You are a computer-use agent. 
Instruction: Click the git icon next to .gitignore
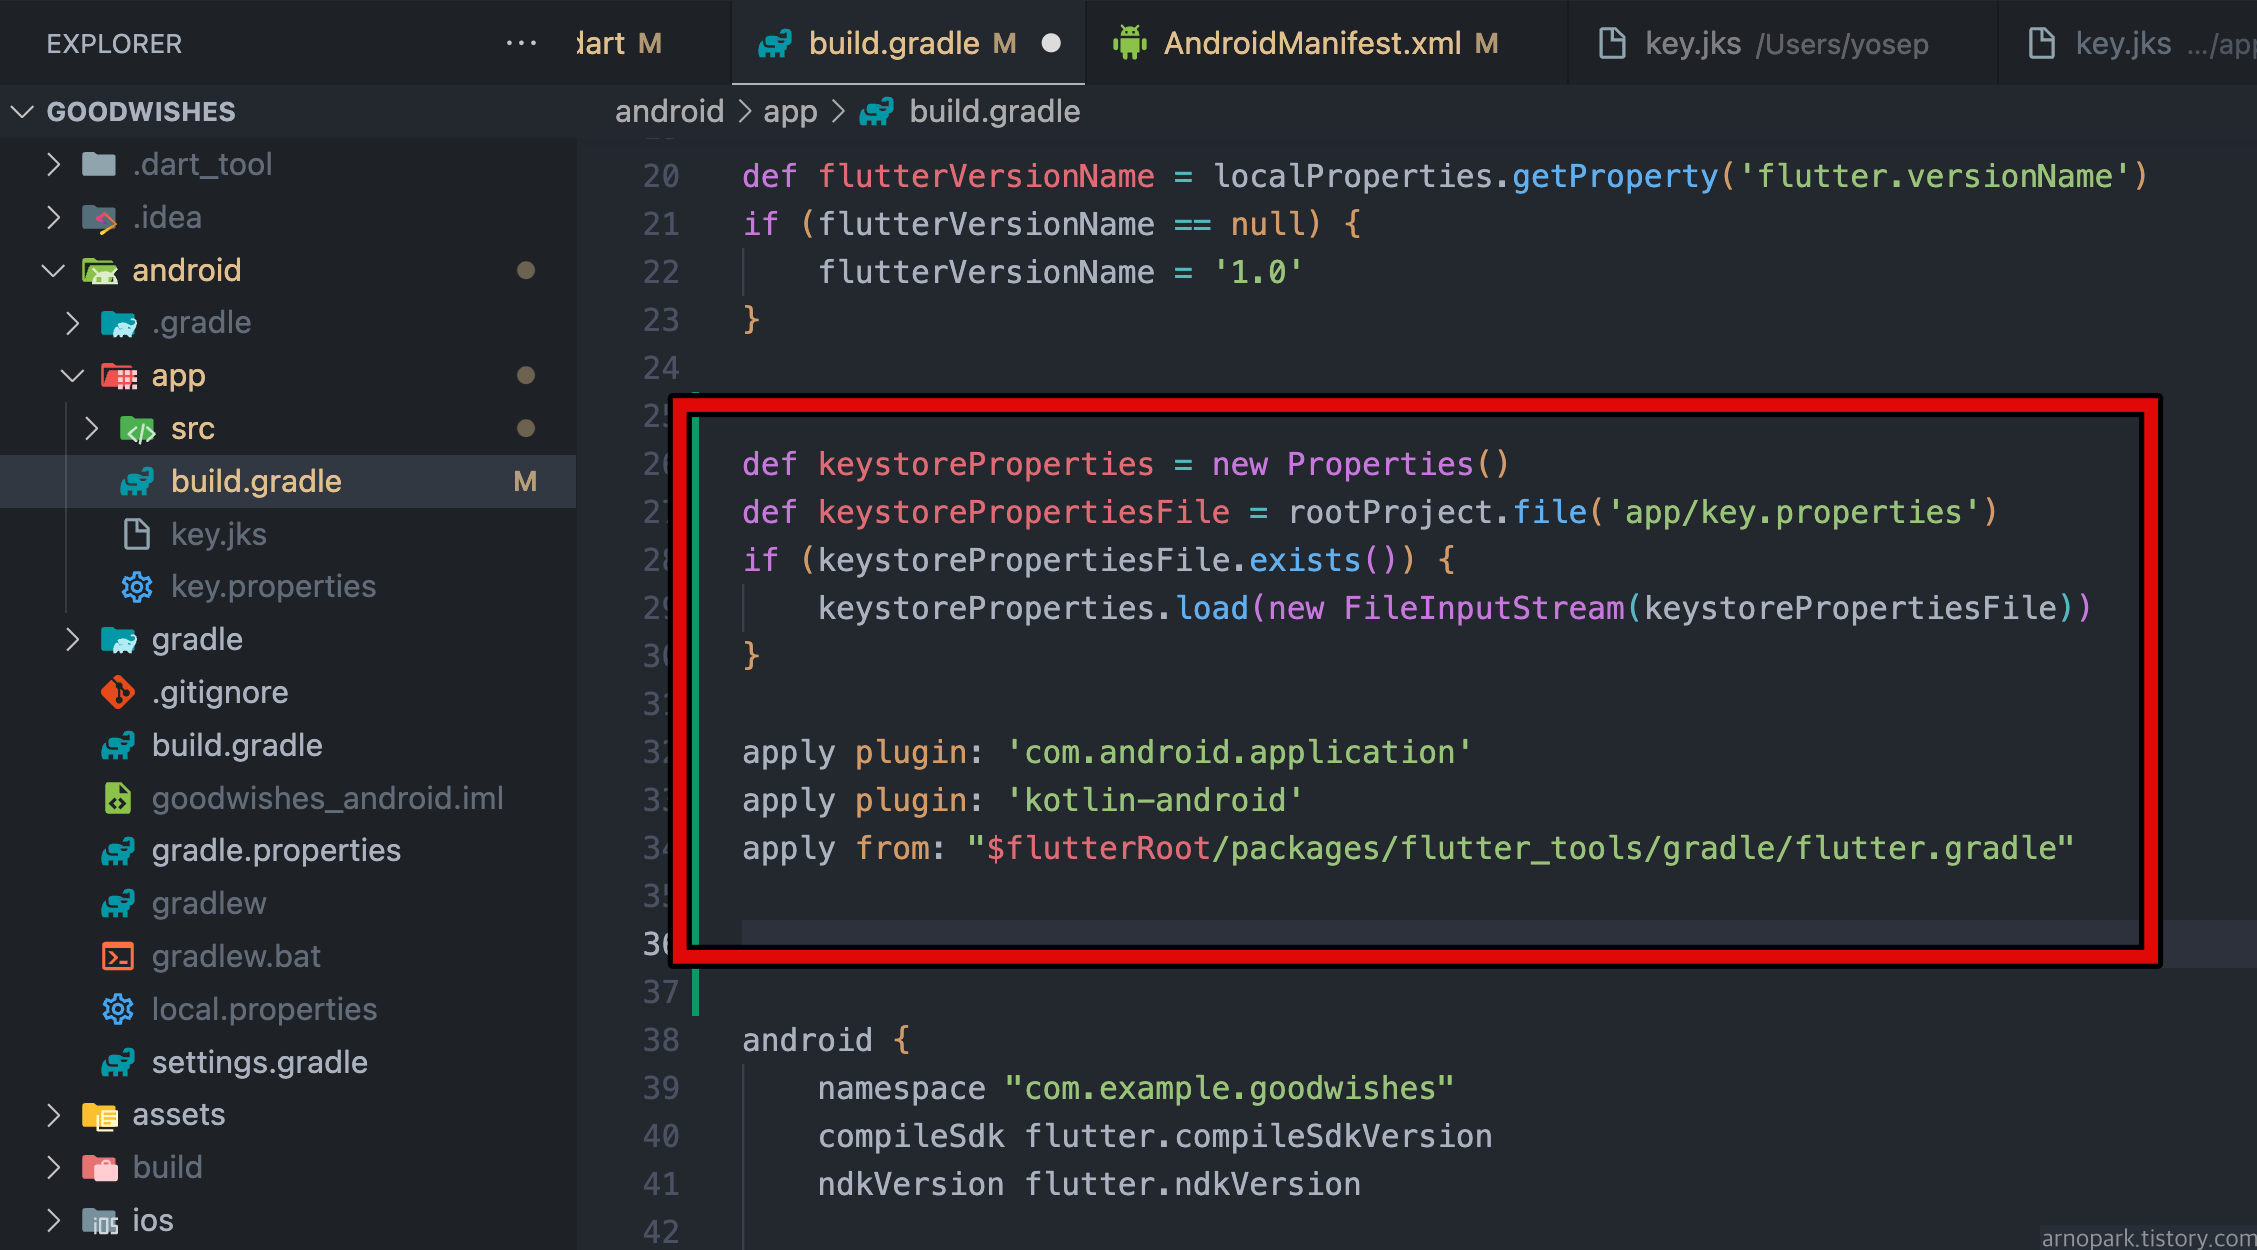pyautogui.click(x=118, y=692)
